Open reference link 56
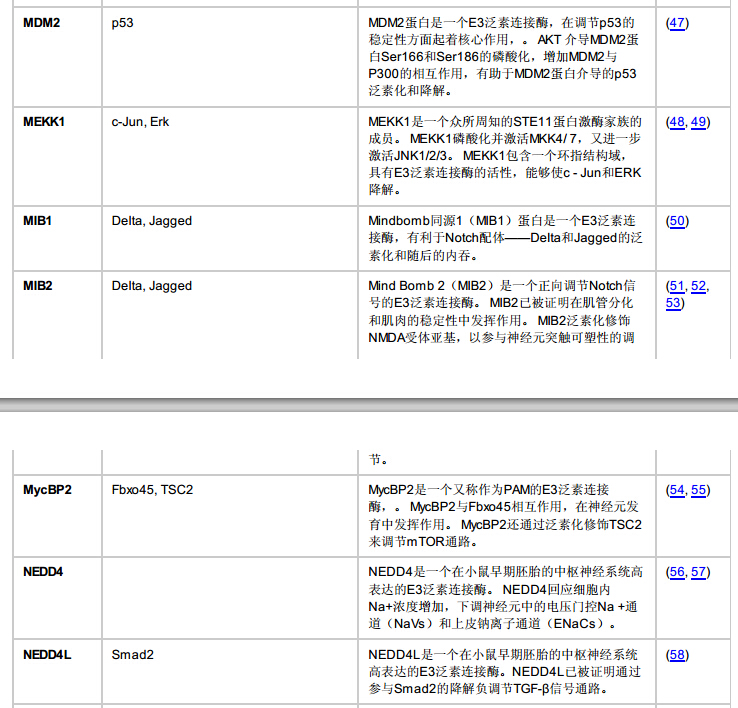The width and height of the screenshot is (738, 708). point(677,572)
